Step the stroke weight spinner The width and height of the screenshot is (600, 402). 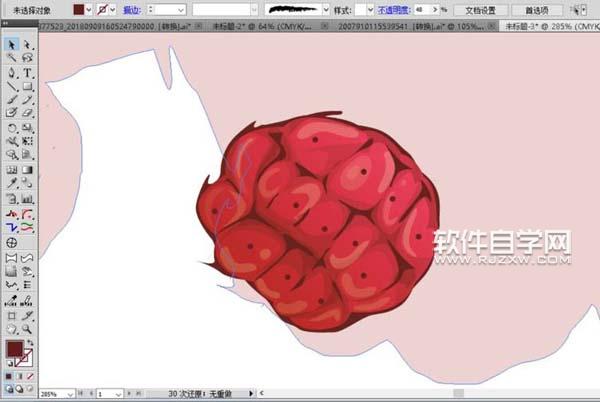tap(151, 10)
